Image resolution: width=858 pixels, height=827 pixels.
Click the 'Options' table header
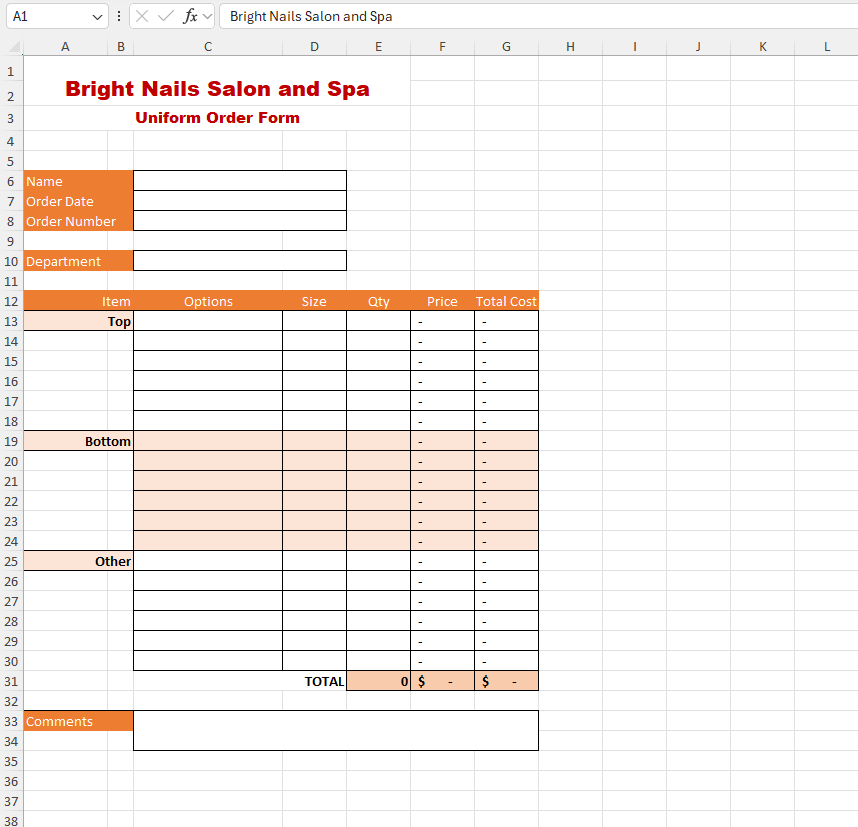tap(208, 301)
